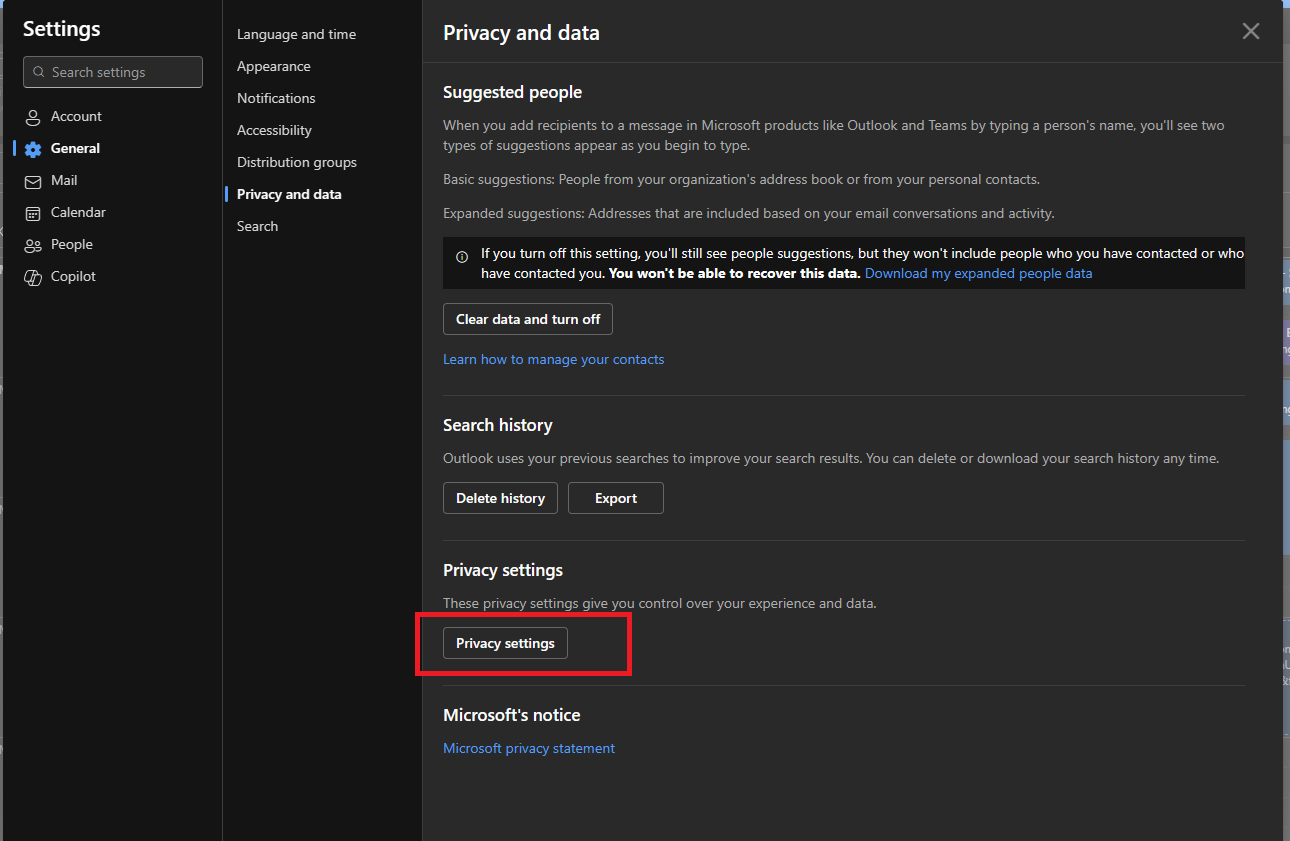Open Mail settings via the envelope icon

33,180
